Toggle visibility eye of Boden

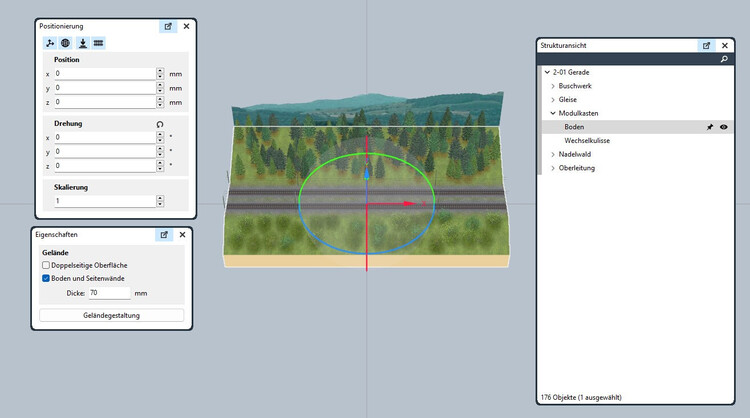pyautogui.click(x=724, y=127)
